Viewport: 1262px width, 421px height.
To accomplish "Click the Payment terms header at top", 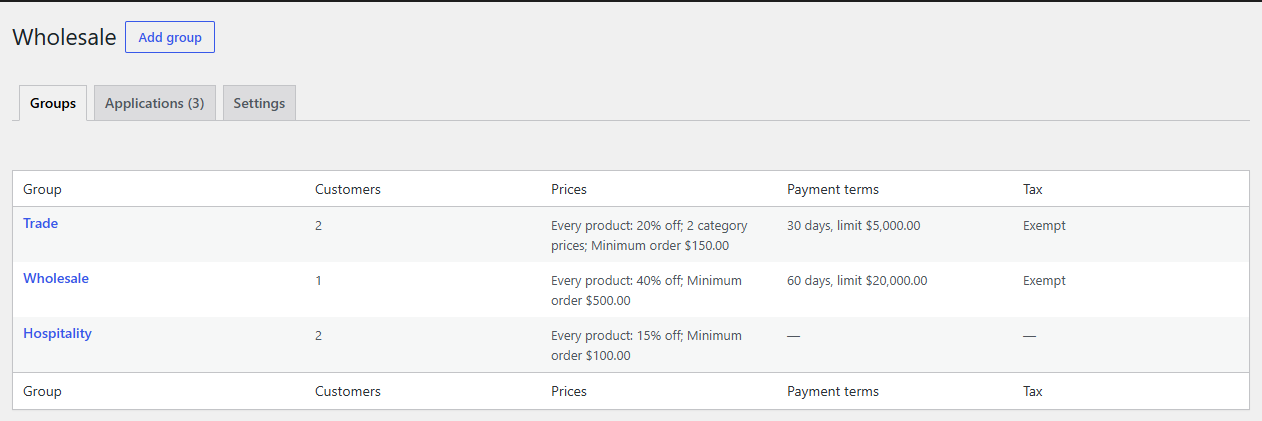I will click(832, 189).
